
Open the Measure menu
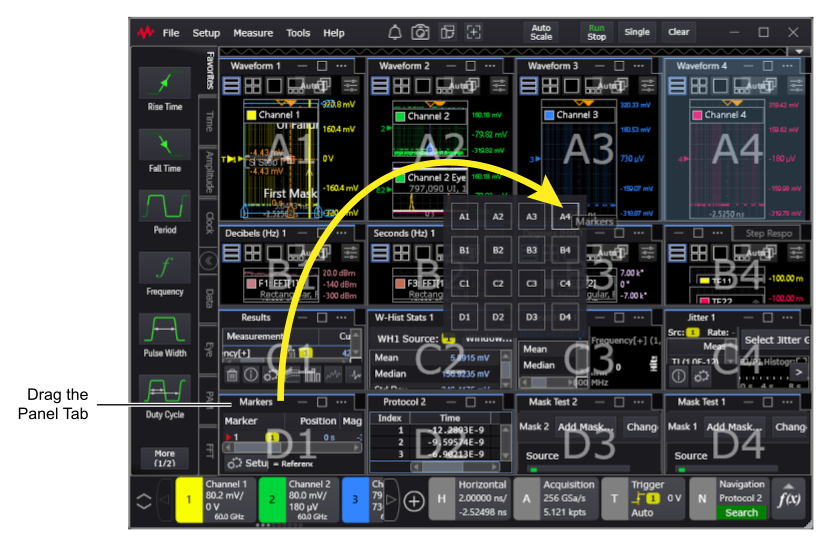click(x=253, y=33)
